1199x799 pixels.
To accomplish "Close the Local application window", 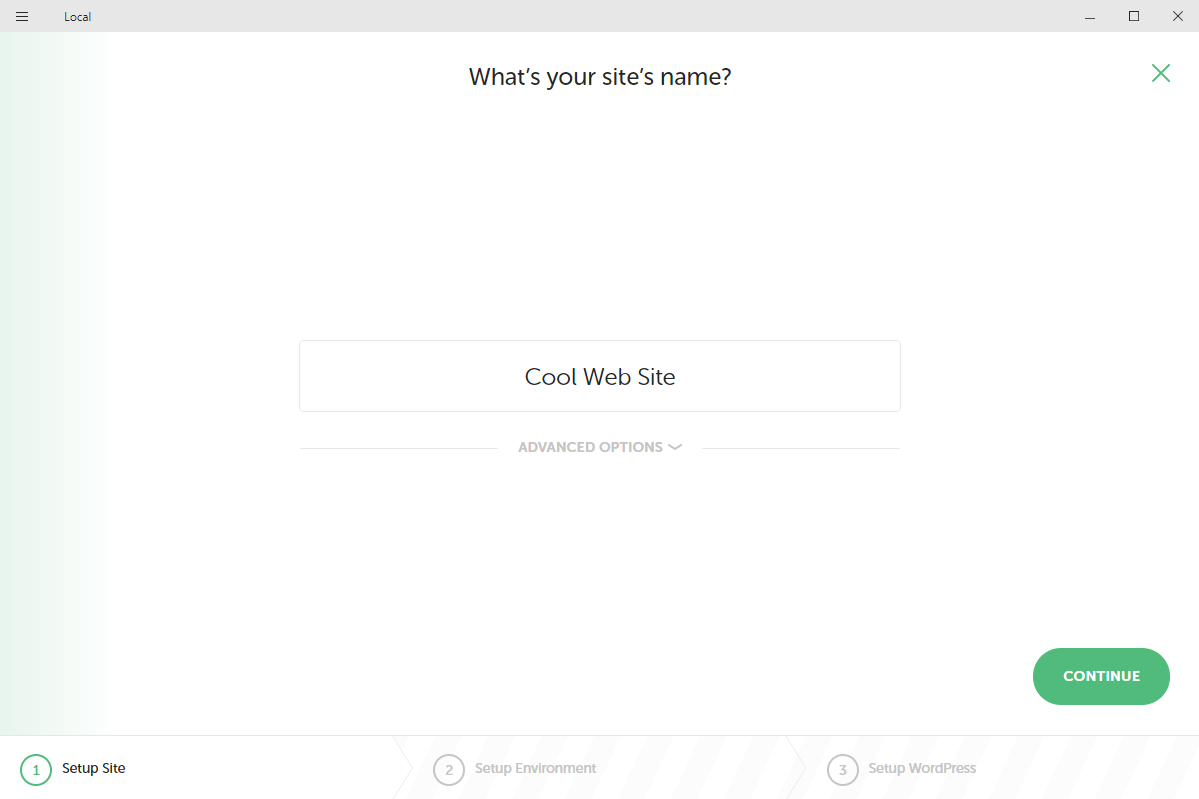I will click(x=1178, y=16).
